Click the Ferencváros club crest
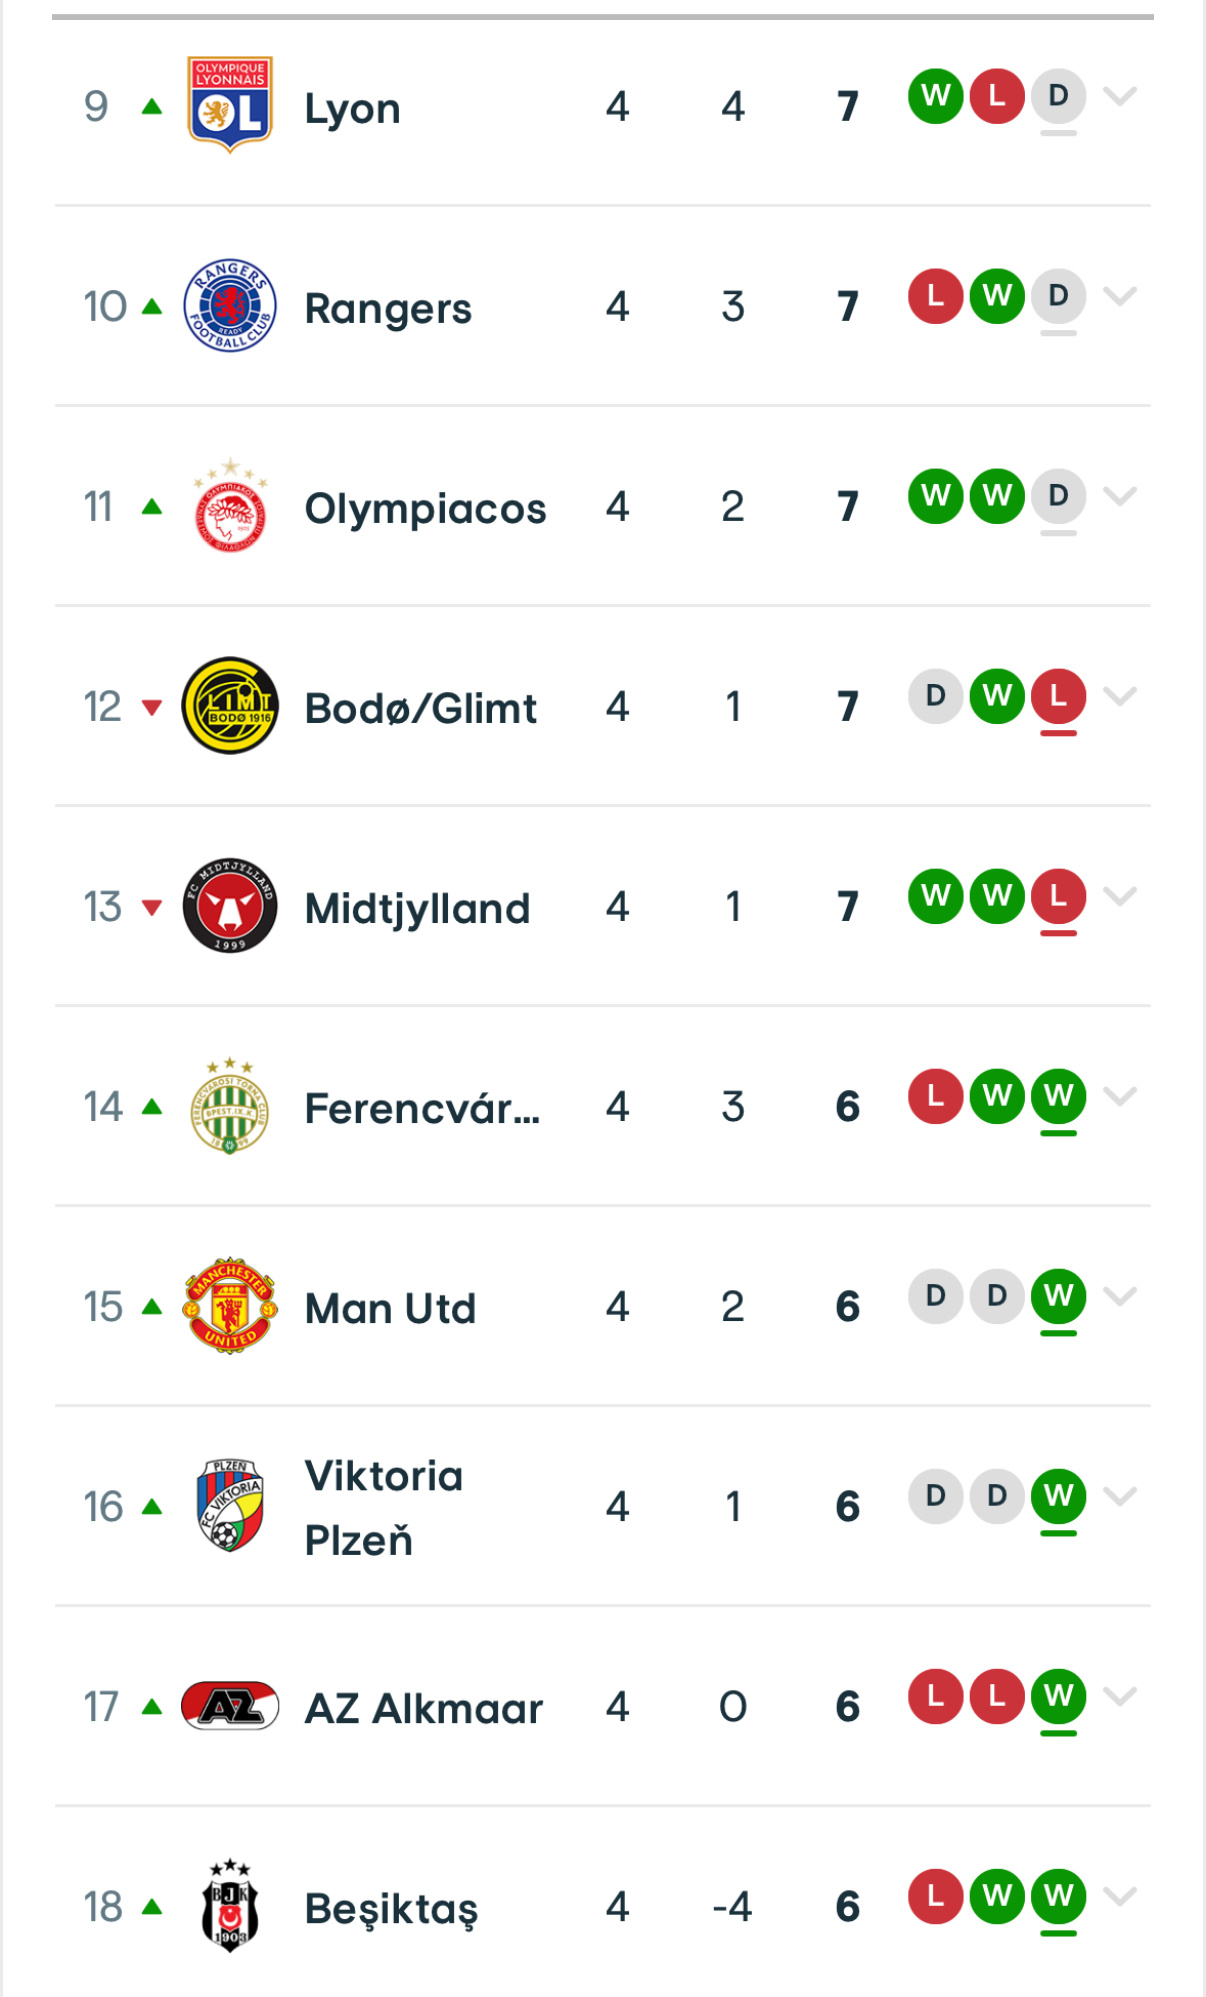 click(x=230, y=1106)
